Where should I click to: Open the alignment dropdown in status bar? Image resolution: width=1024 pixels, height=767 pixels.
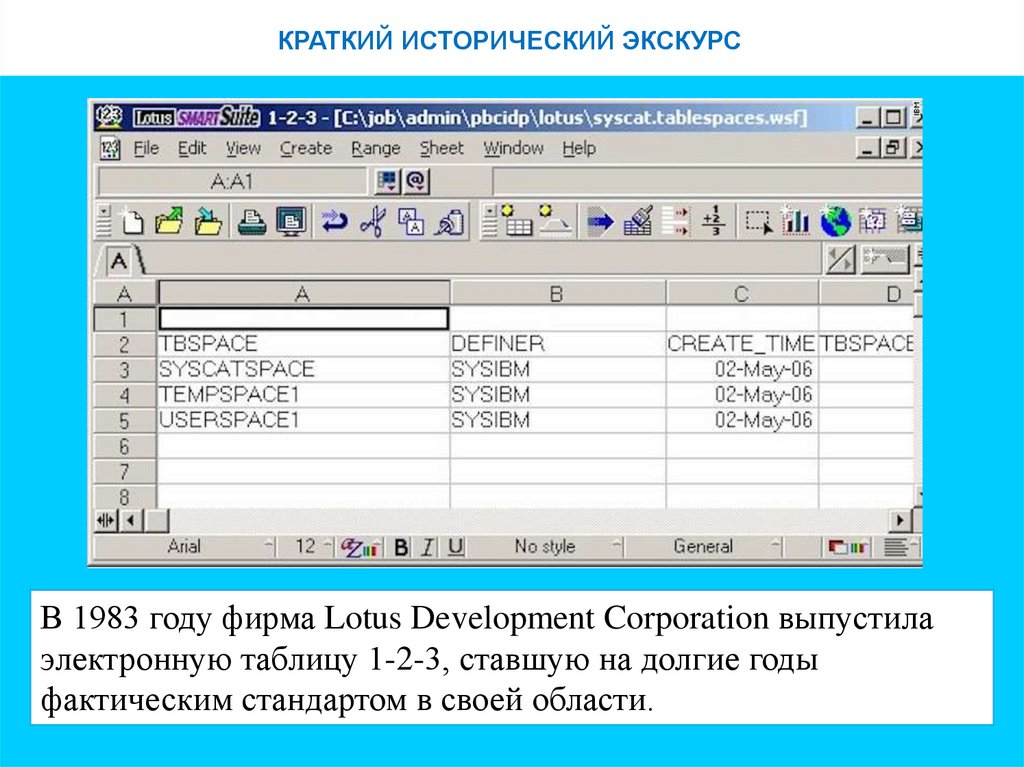901,547
